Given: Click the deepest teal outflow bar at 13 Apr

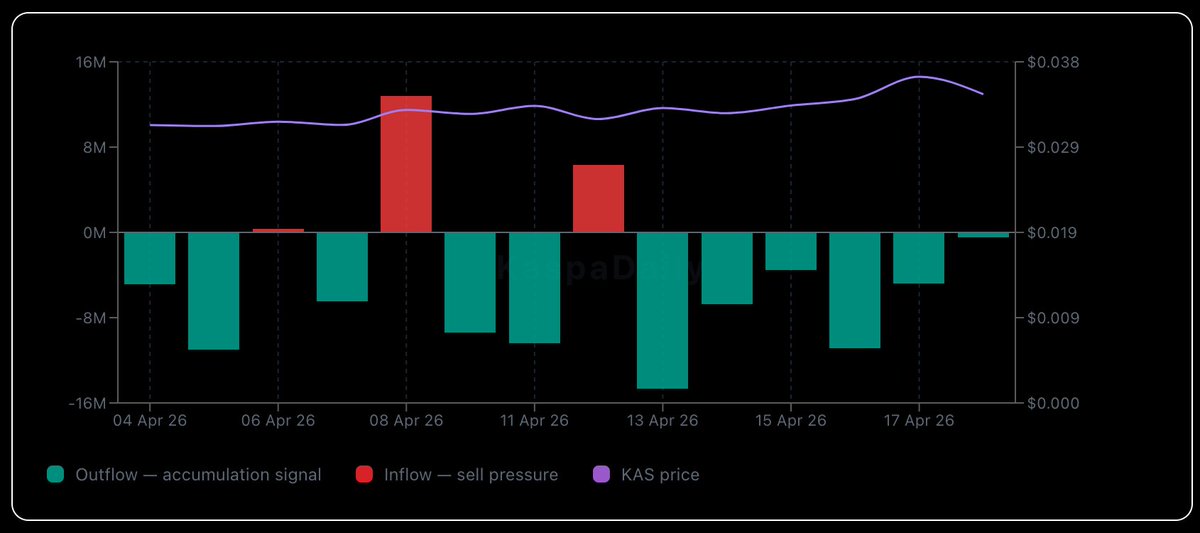Looking at the screenshot, I should click(x=662, y=310).
